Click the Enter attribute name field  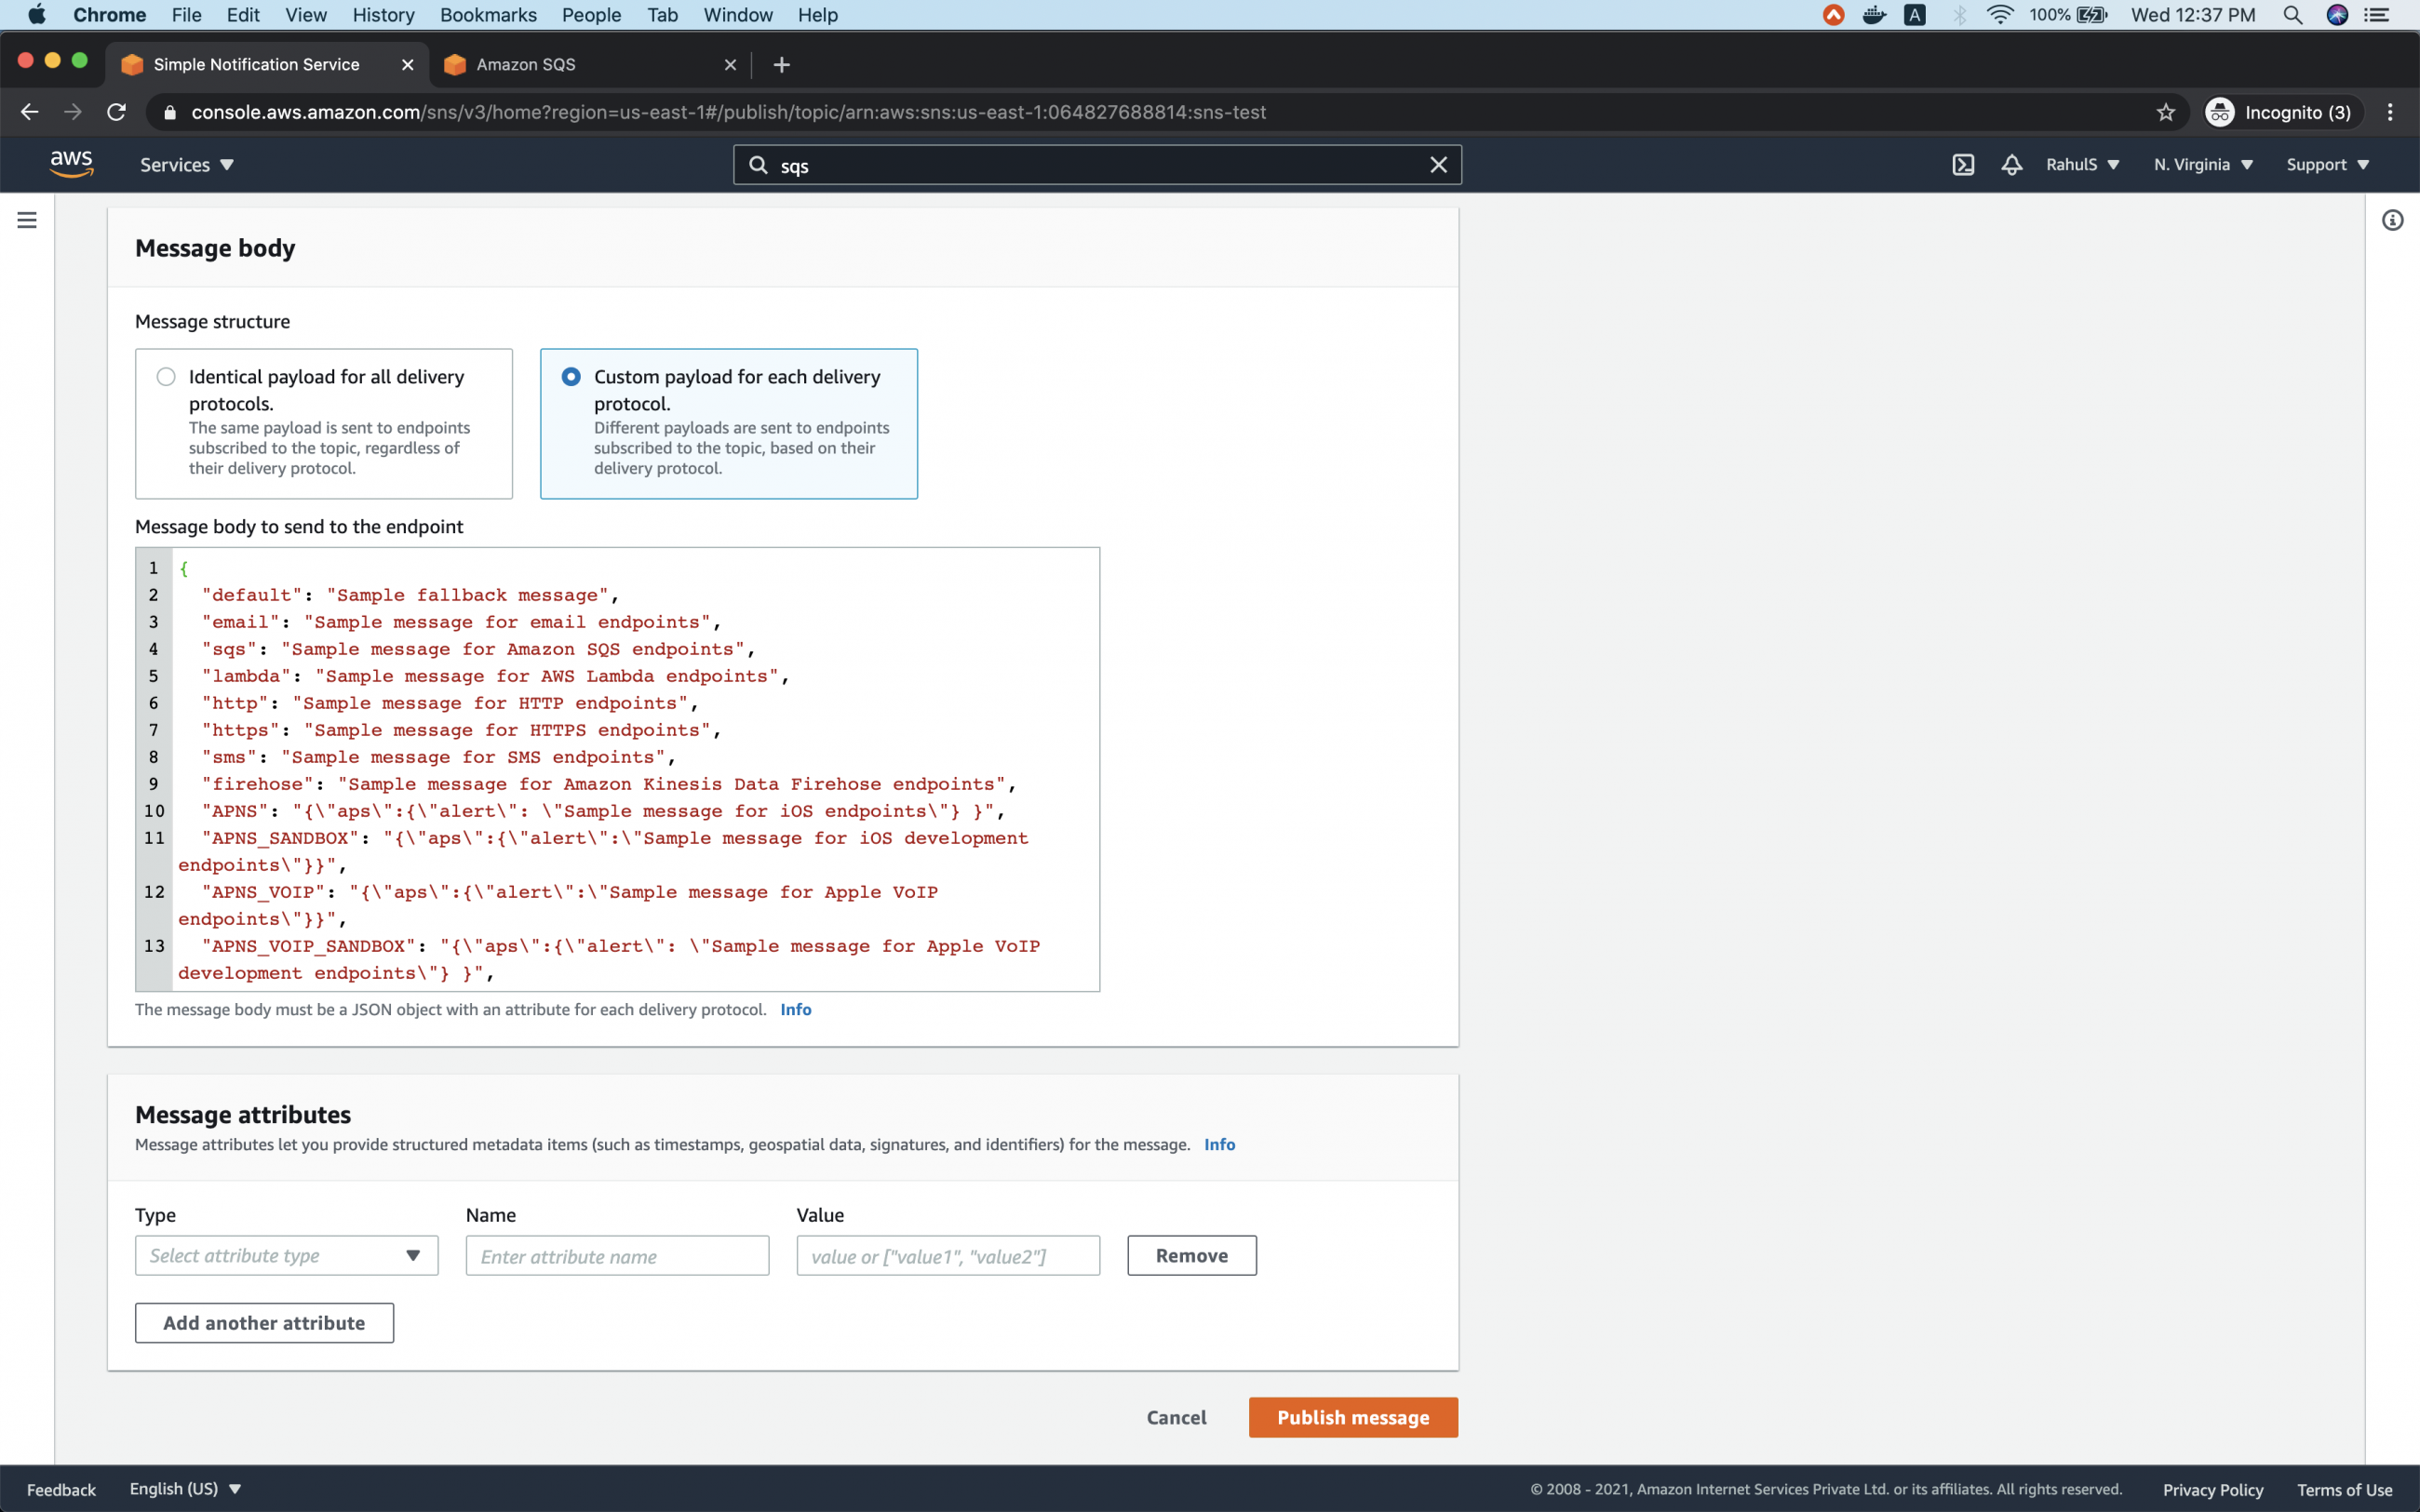point(616,1255)
